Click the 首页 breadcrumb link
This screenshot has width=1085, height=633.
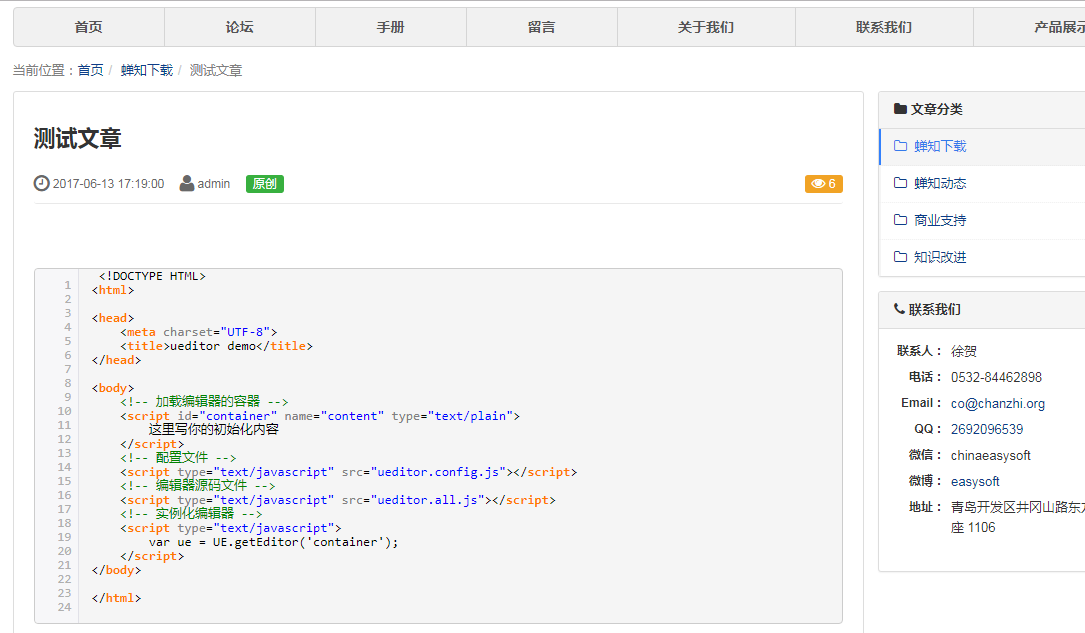pyautogui.click(x=90, y=70)
